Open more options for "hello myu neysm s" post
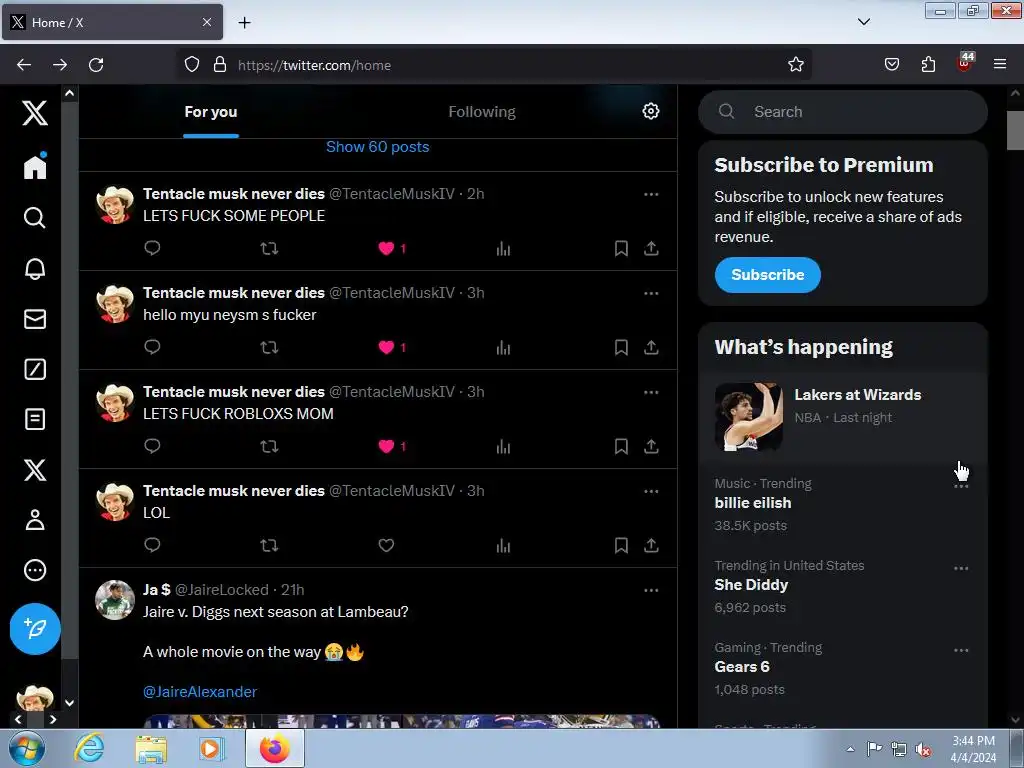 [x=651, y=293]
